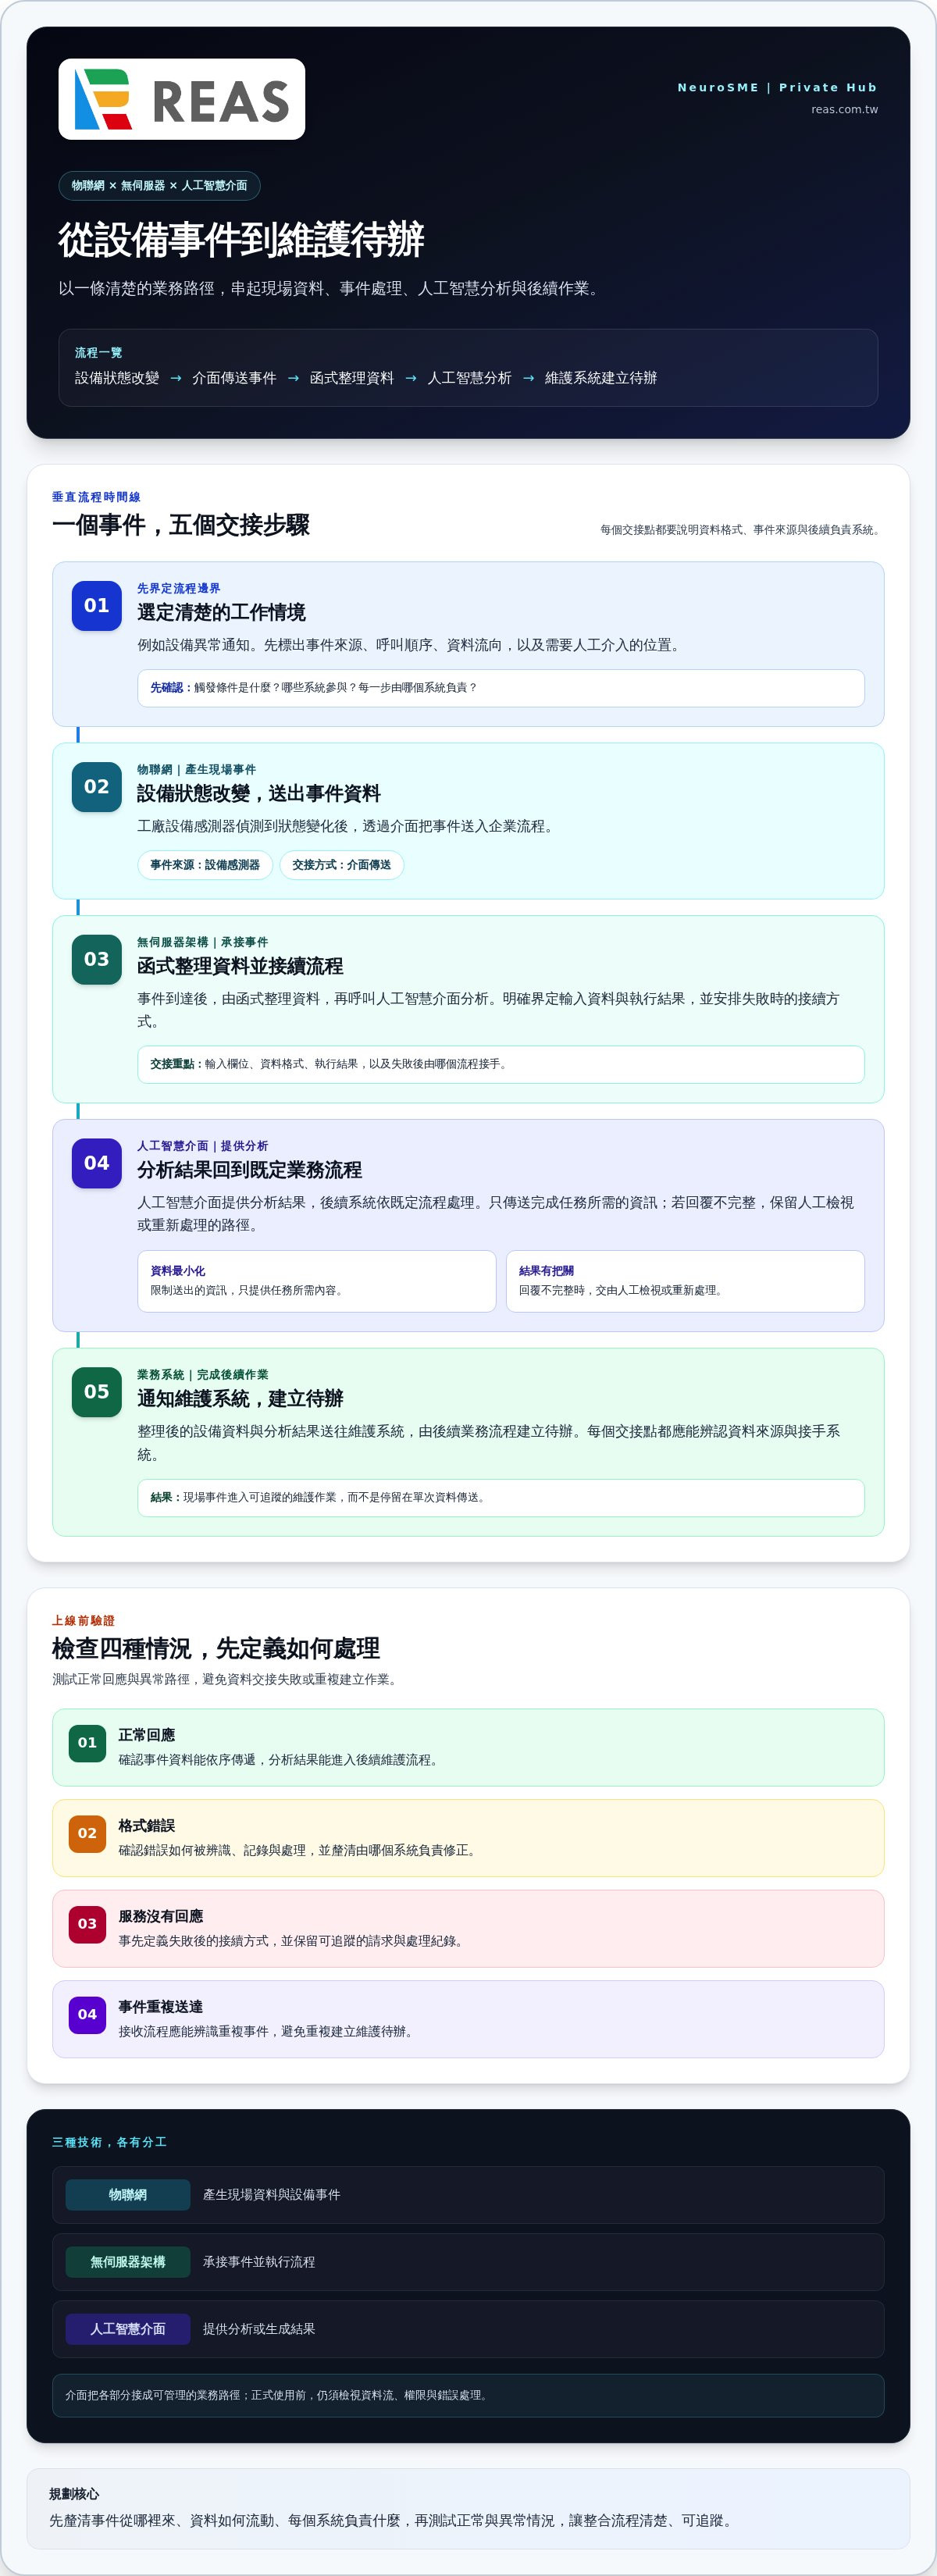Click the '通知維護系統，建立待辦' heading
This screenshot has width=937, height=2576.
tap(240, 1399)
